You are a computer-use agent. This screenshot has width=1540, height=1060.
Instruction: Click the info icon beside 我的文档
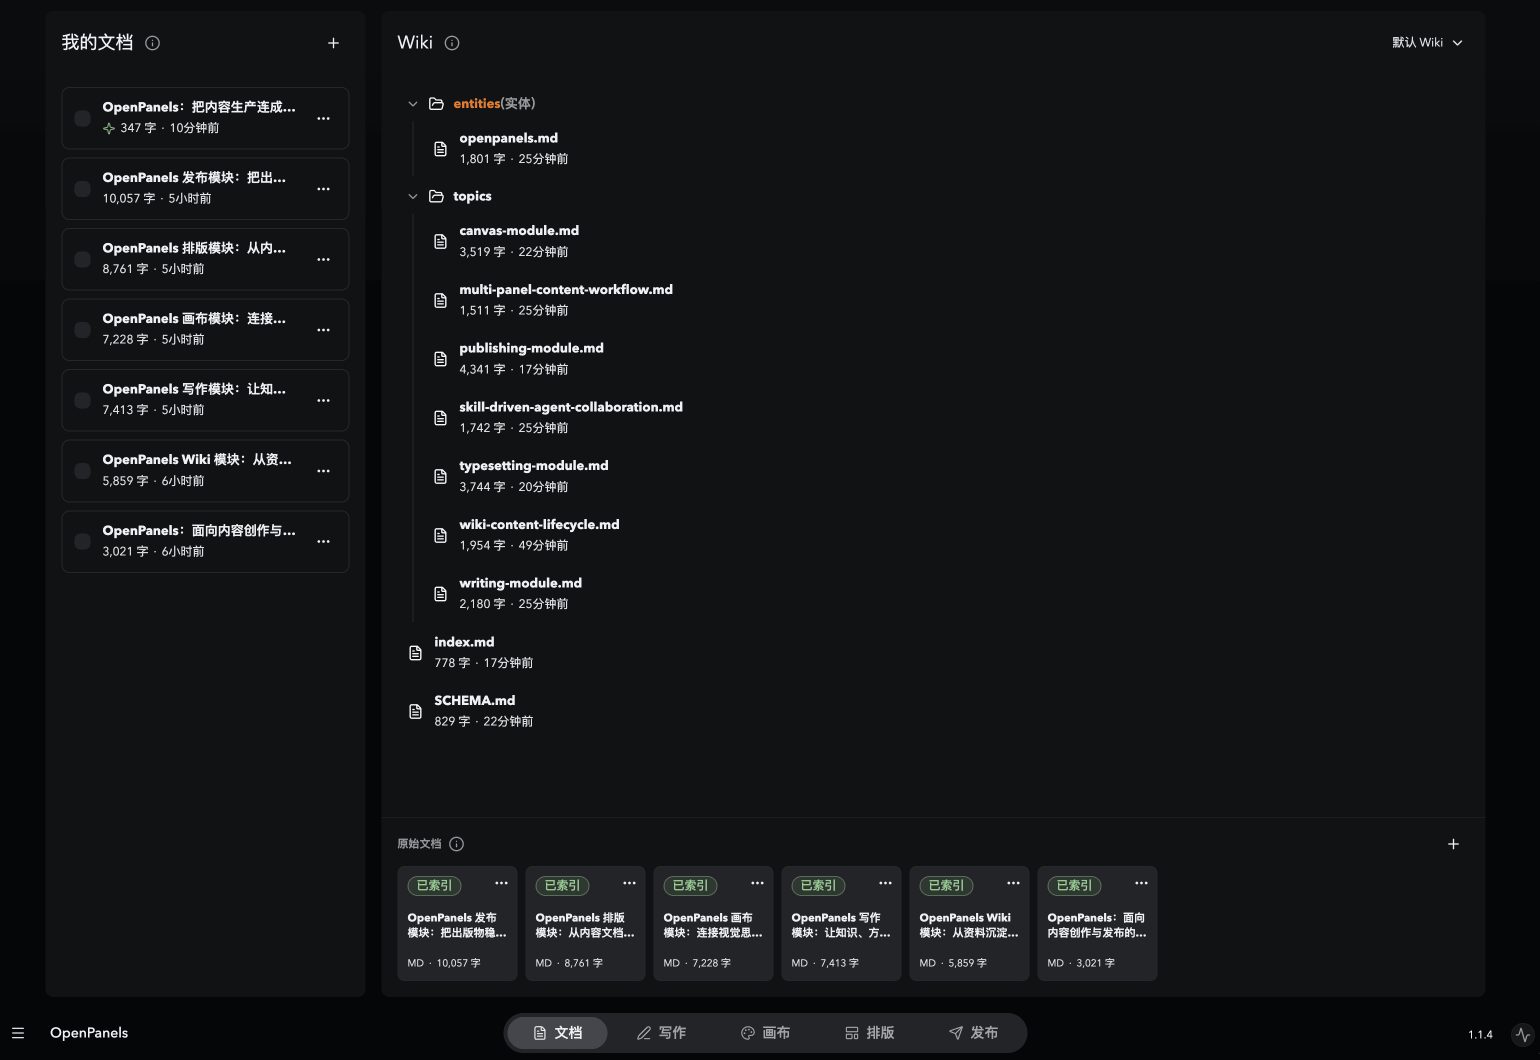click(152, 43)
